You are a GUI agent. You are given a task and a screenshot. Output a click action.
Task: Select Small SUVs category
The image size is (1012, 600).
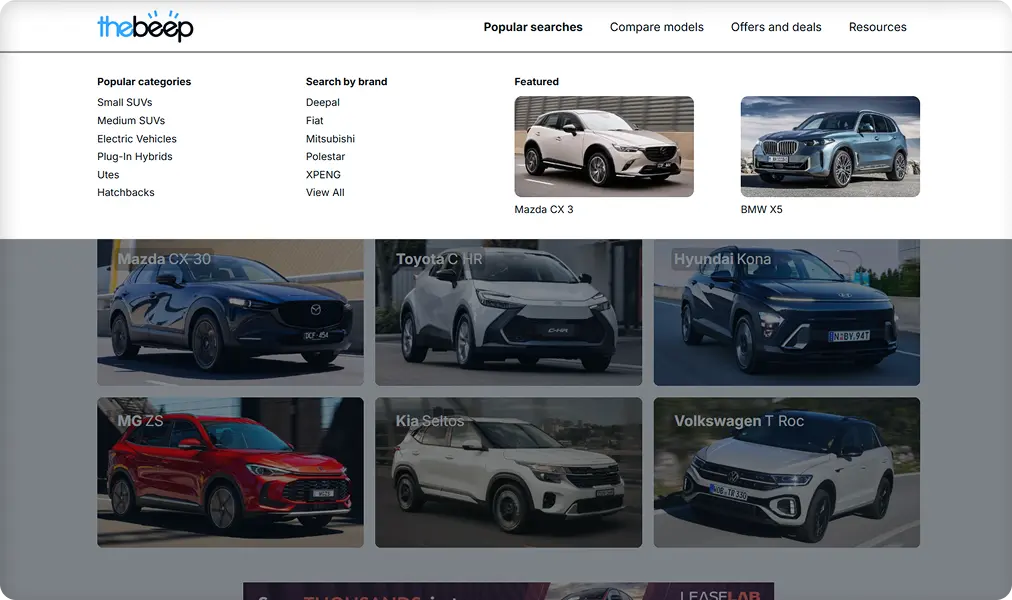click(125, 102)
